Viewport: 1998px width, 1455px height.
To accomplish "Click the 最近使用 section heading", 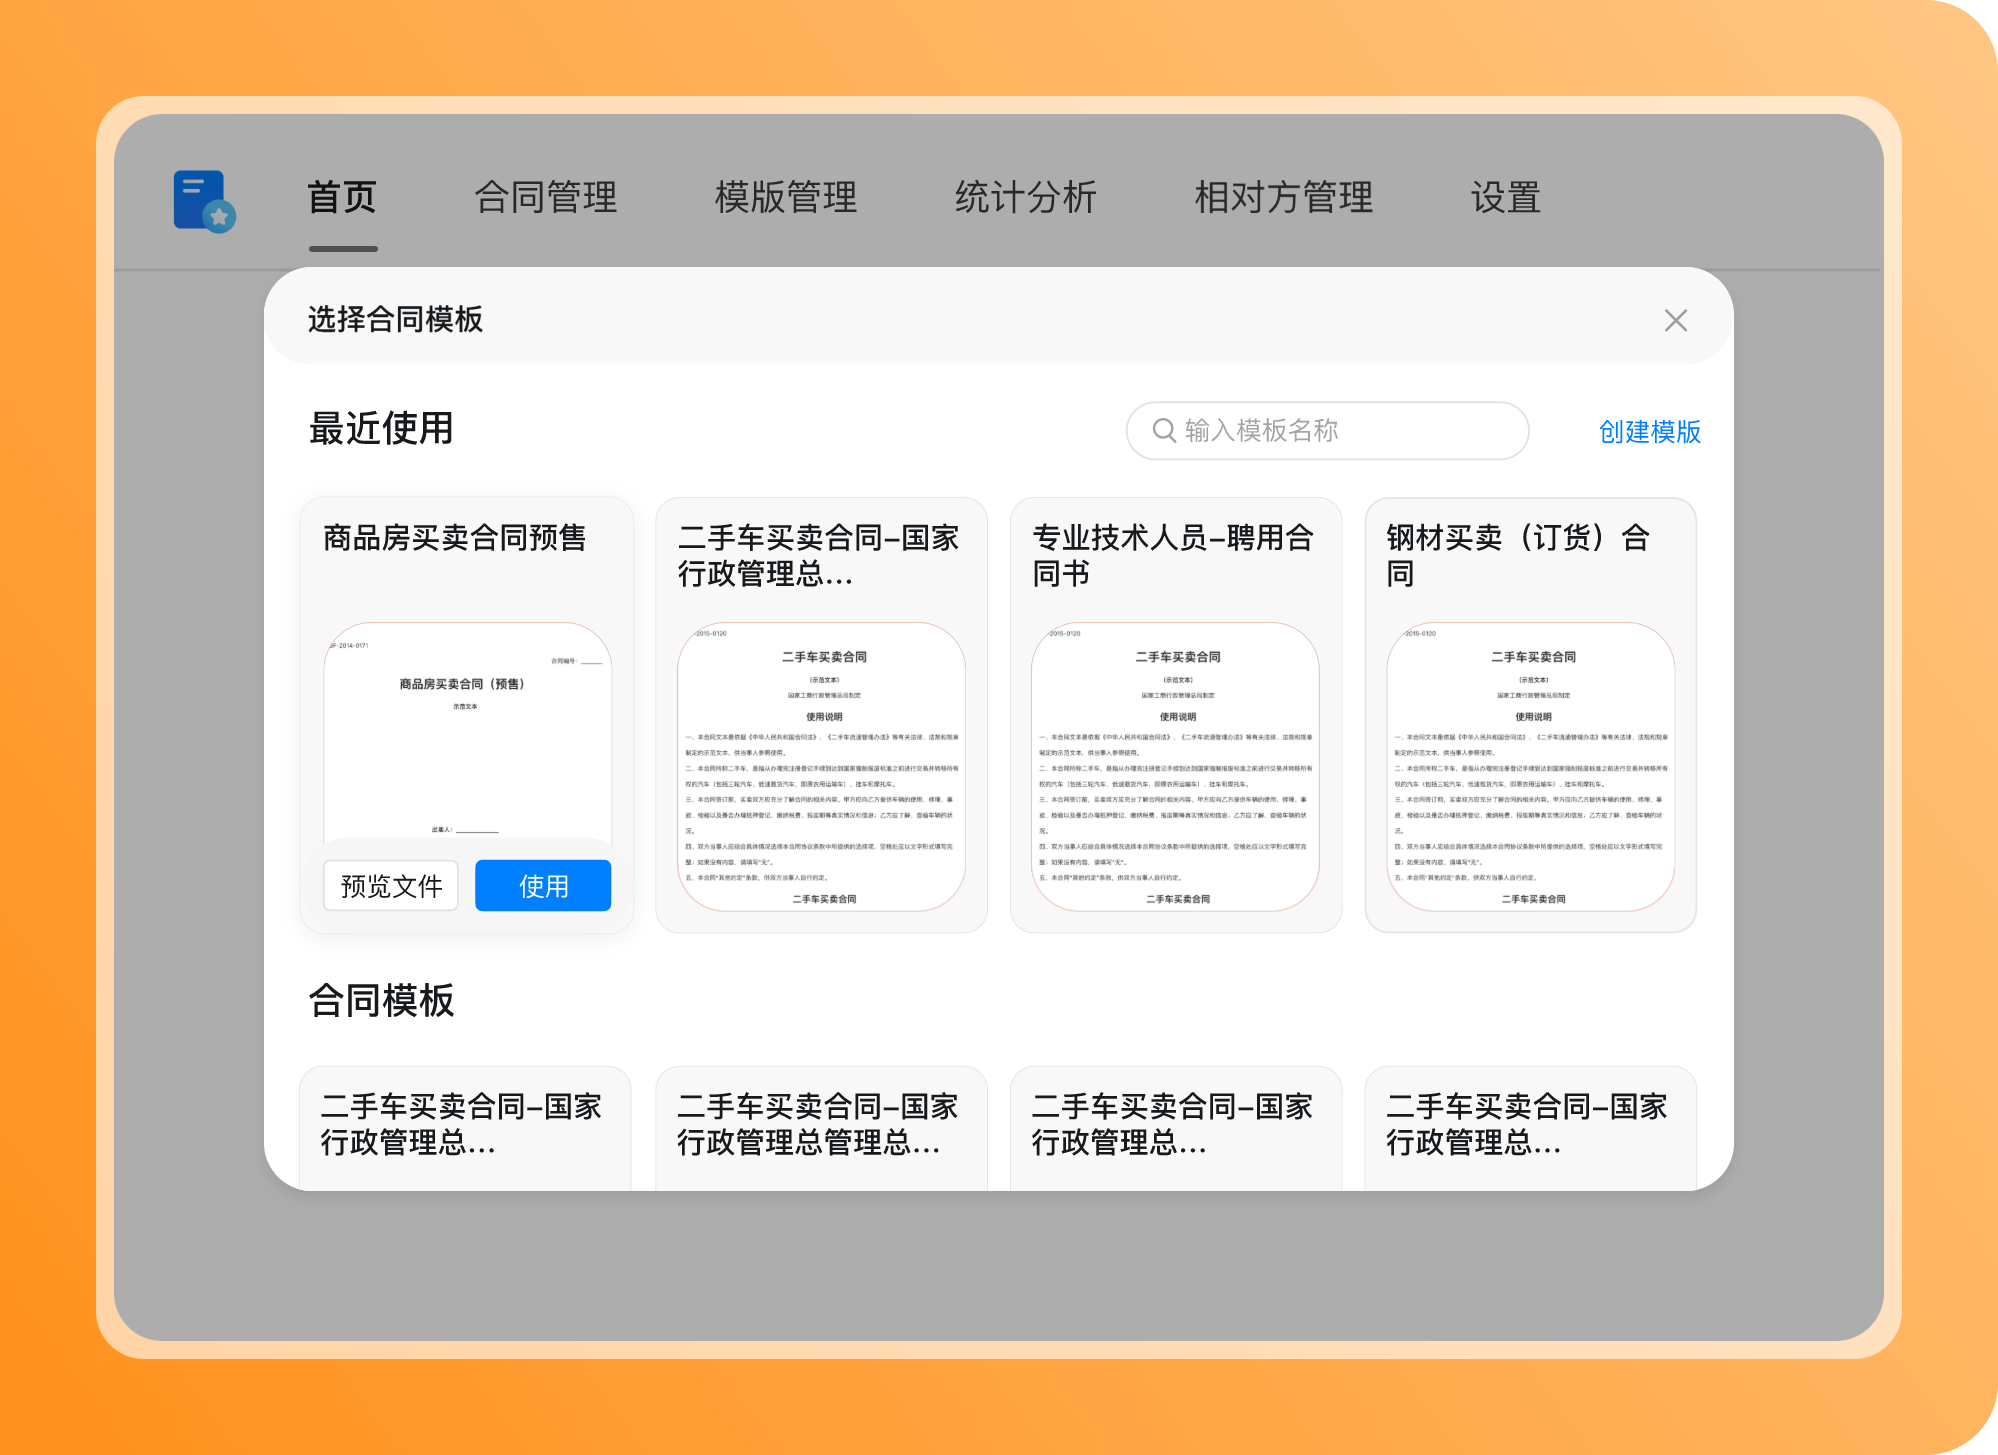I will 381,428.
